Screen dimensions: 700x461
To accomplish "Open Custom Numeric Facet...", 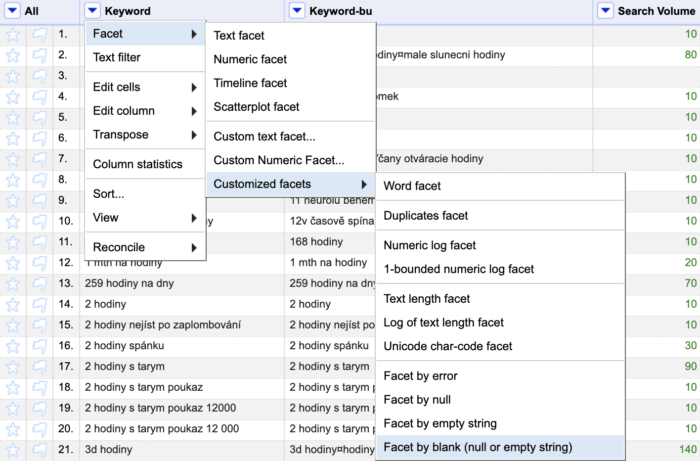I will coord(291,160).
